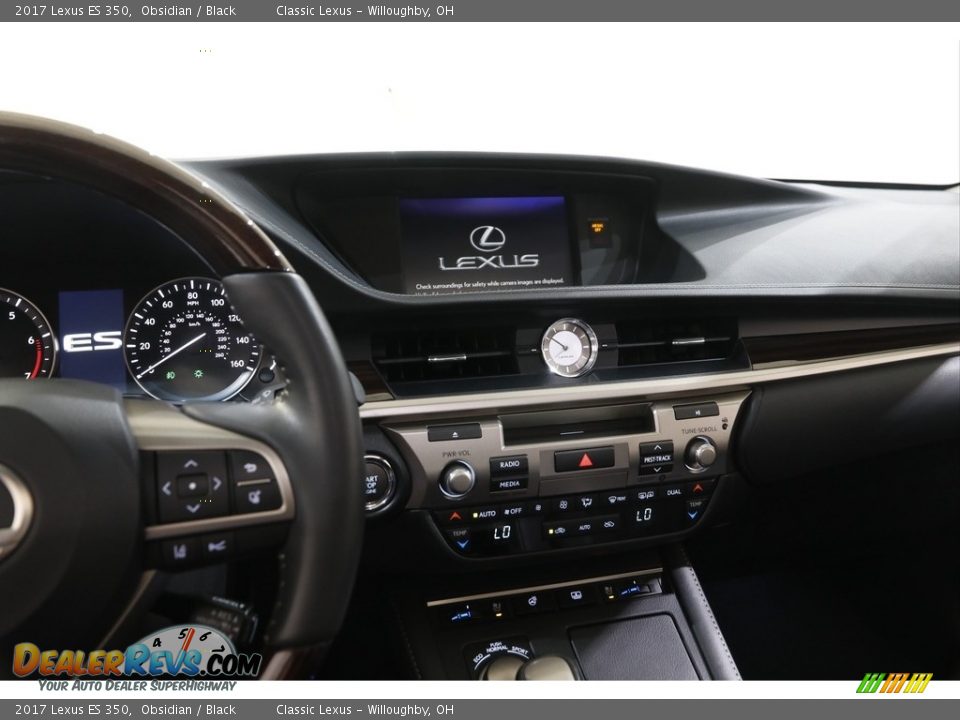
Task: Activate front windshield defroster
Action: (616, 499)
